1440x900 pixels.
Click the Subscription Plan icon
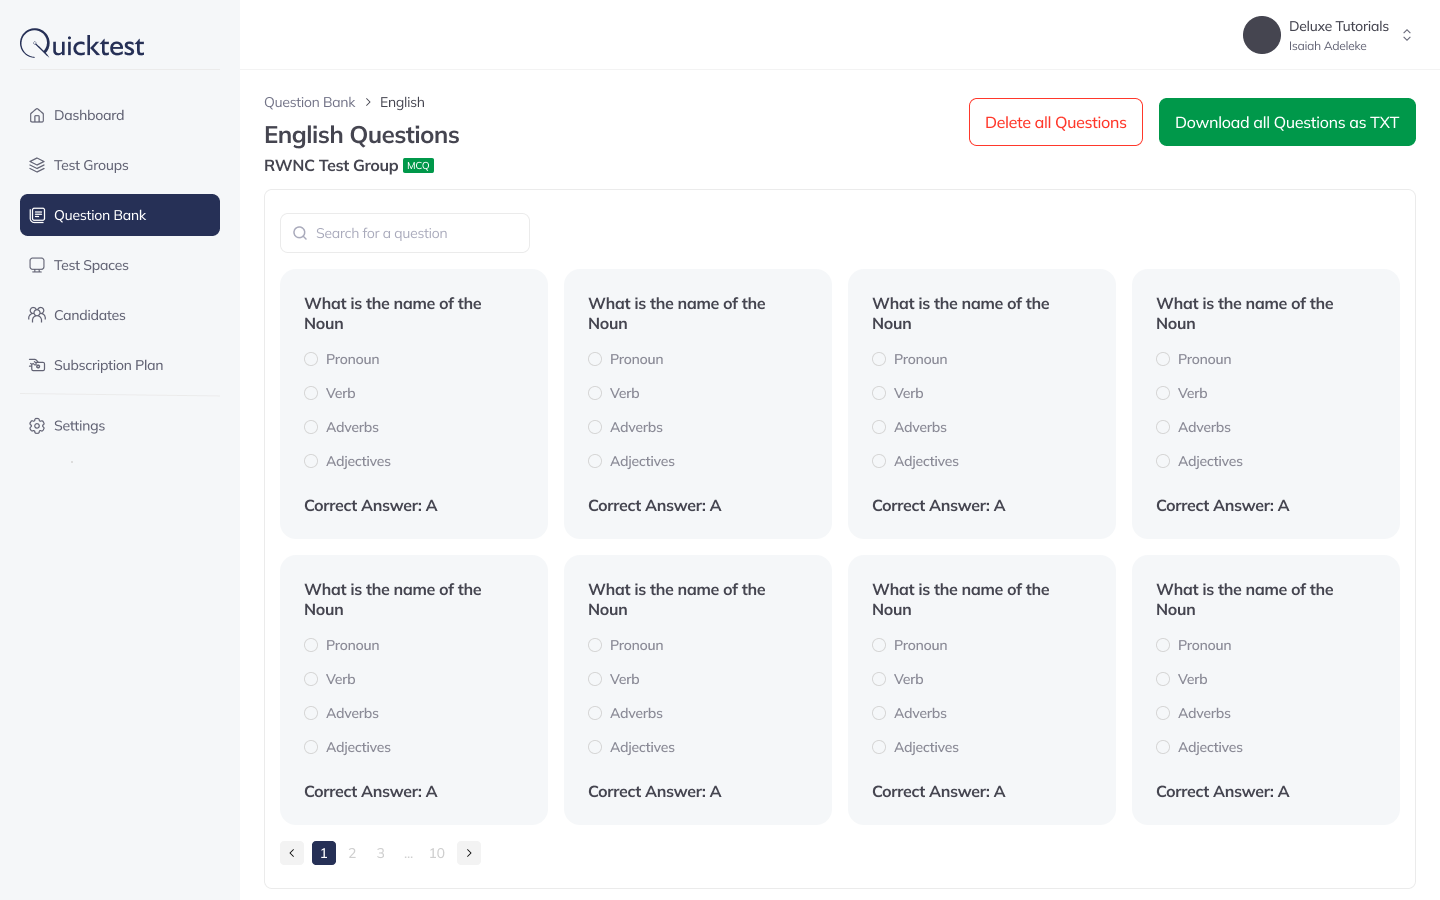37,364
